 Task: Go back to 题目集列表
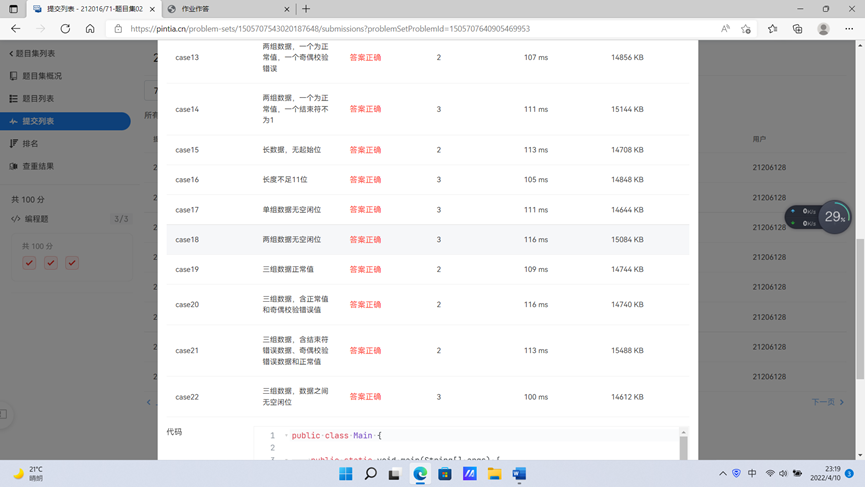click(32, 53)
